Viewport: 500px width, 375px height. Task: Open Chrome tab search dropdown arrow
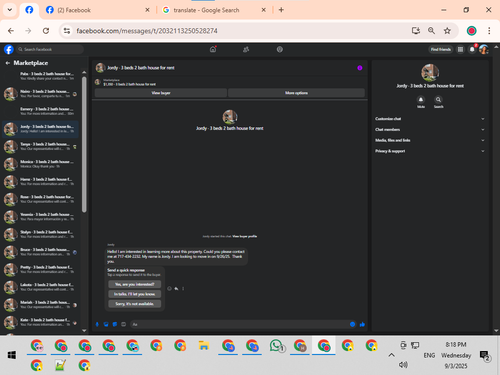coord(10,10)
